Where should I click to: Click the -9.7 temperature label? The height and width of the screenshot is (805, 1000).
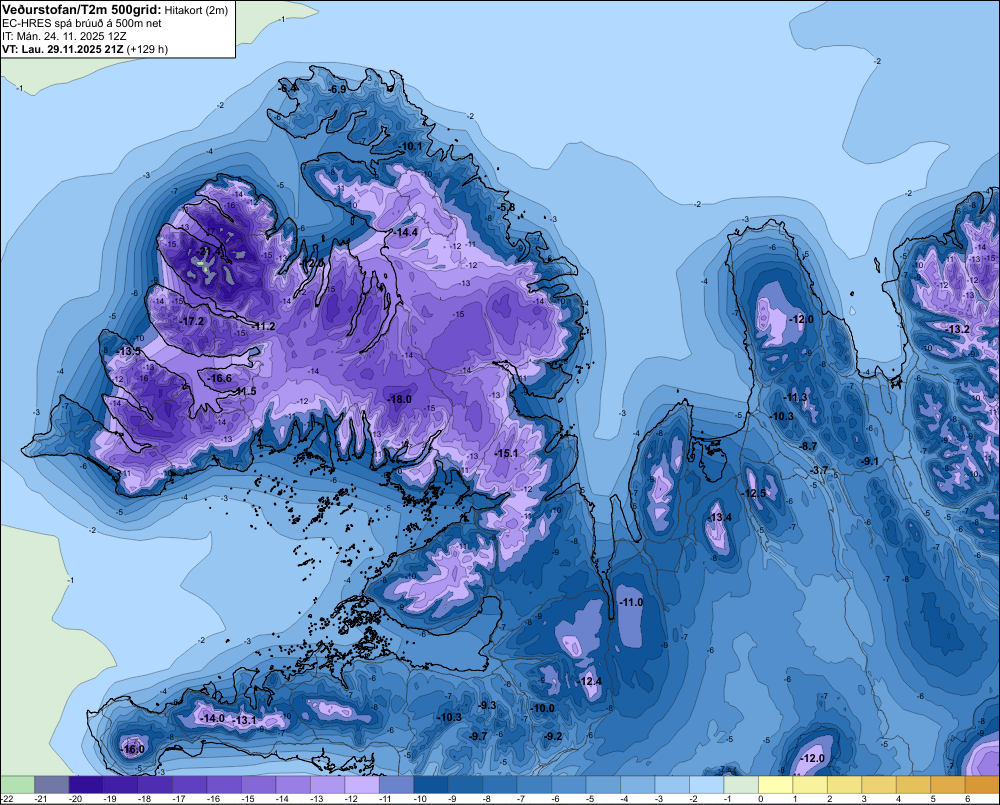click(478, 736)
